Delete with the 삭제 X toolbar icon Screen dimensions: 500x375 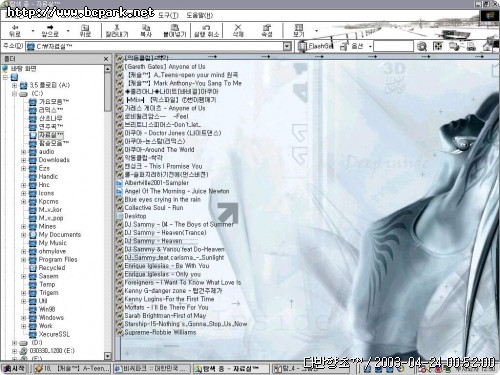pos(238,30)
